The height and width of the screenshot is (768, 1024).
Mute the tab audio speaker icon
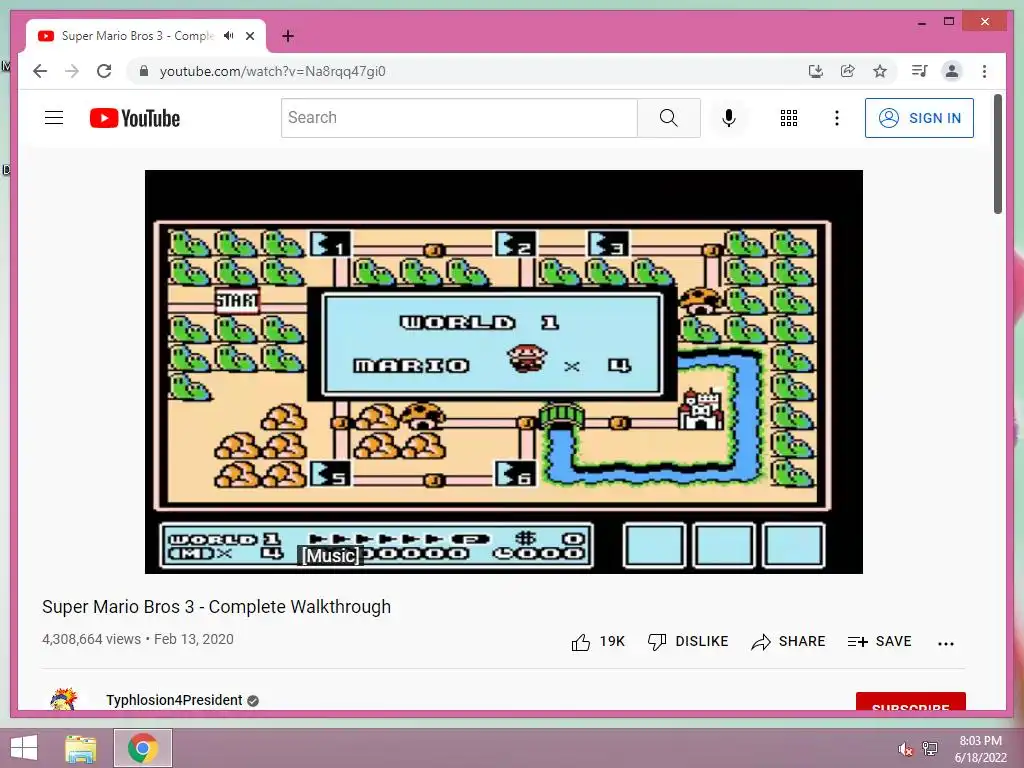[x=229, y=36]
